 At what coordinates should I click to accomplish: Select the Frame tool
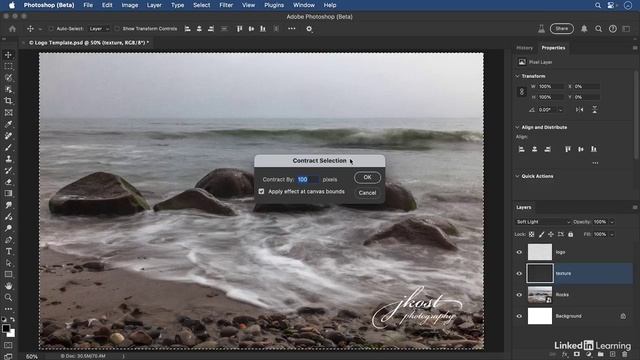(8, 113)
